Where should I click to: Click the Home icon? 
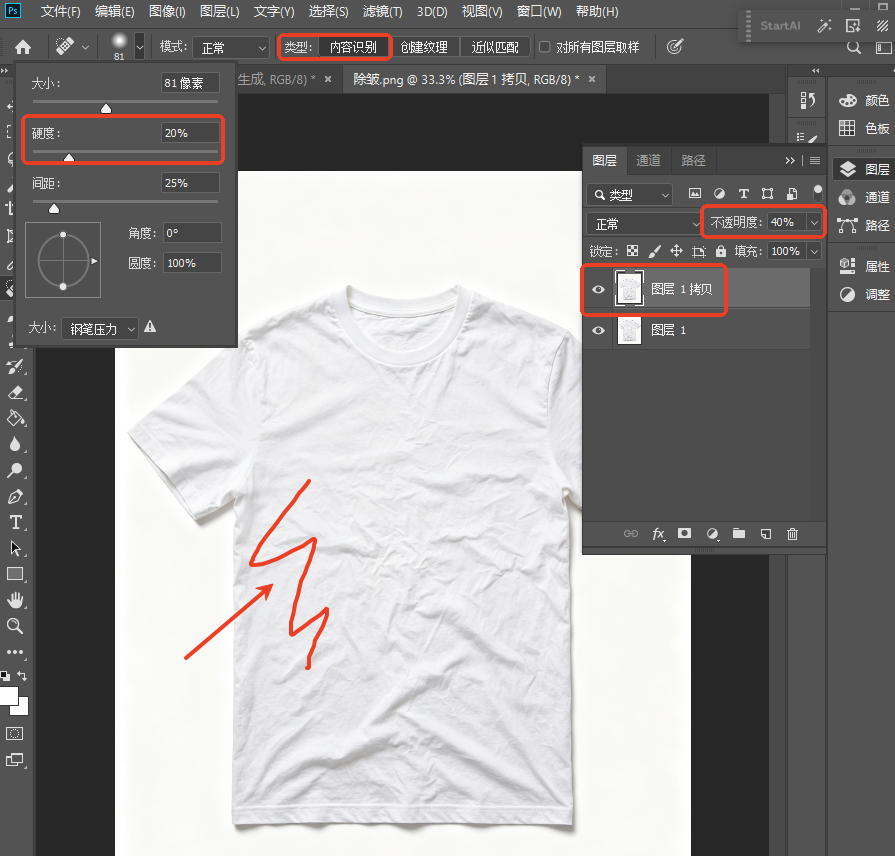23,47
